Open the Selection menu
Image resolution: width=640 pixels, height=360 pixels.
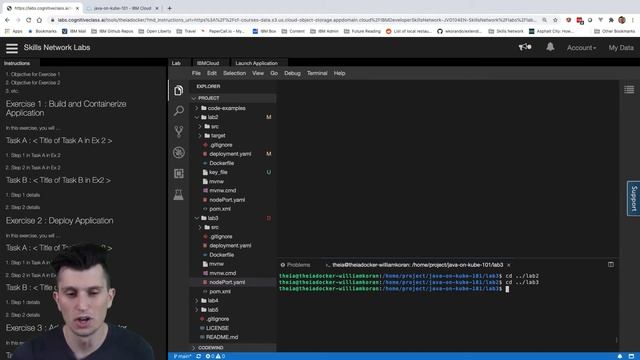click(x=234, y=73)
